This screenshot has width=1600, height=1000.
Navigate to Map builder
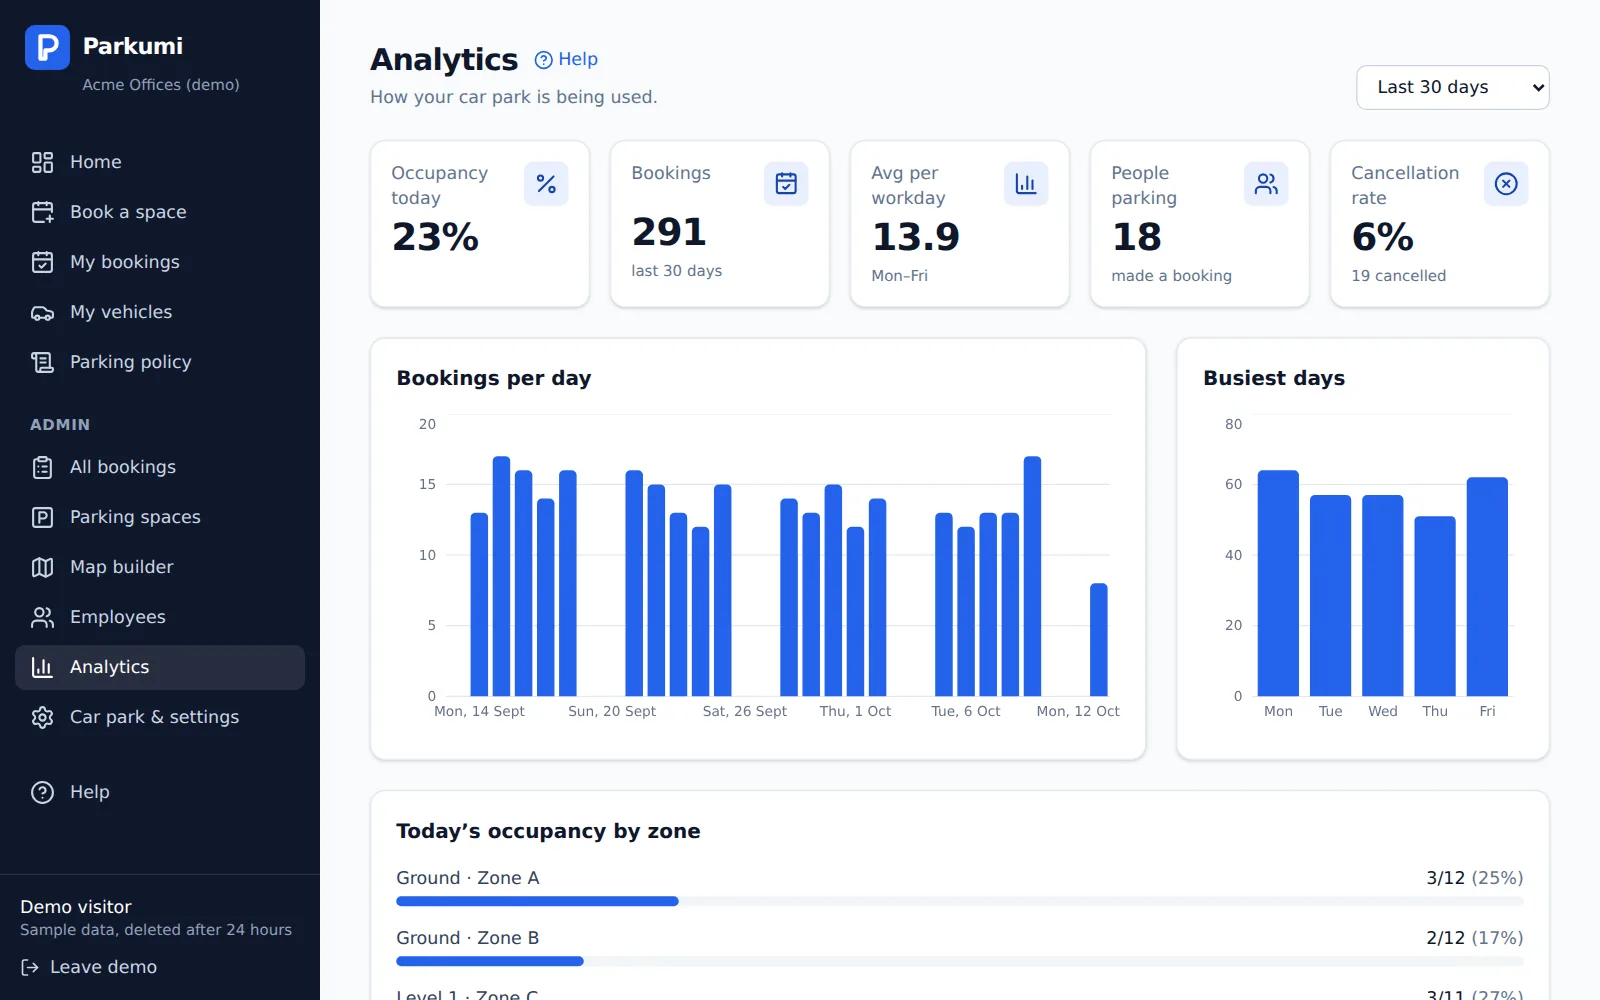coord(160,567)
